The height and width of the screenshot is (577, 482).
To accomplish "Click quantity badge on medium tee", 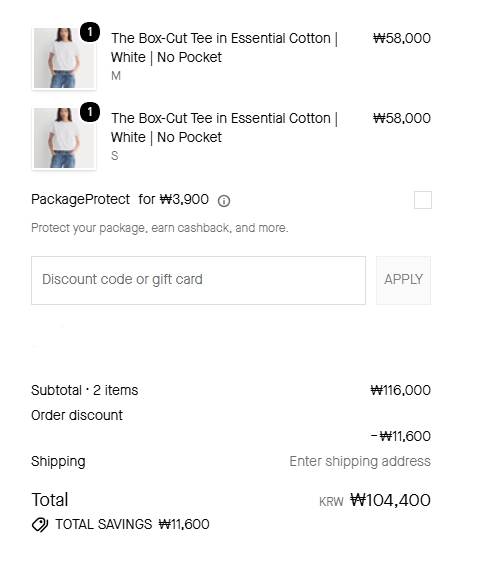I will 90,32.
